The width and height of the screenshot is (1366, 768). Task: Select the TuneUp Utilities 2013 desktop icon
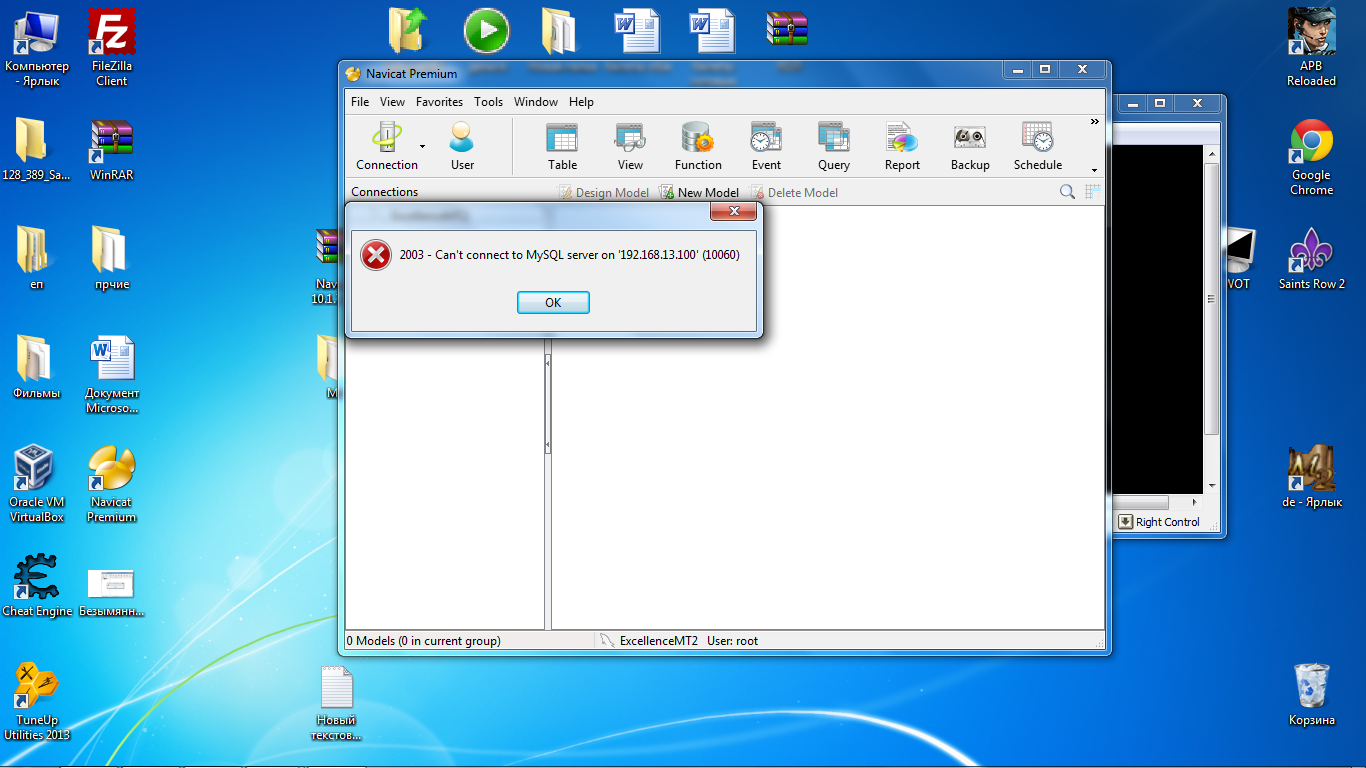coord(37,701)
